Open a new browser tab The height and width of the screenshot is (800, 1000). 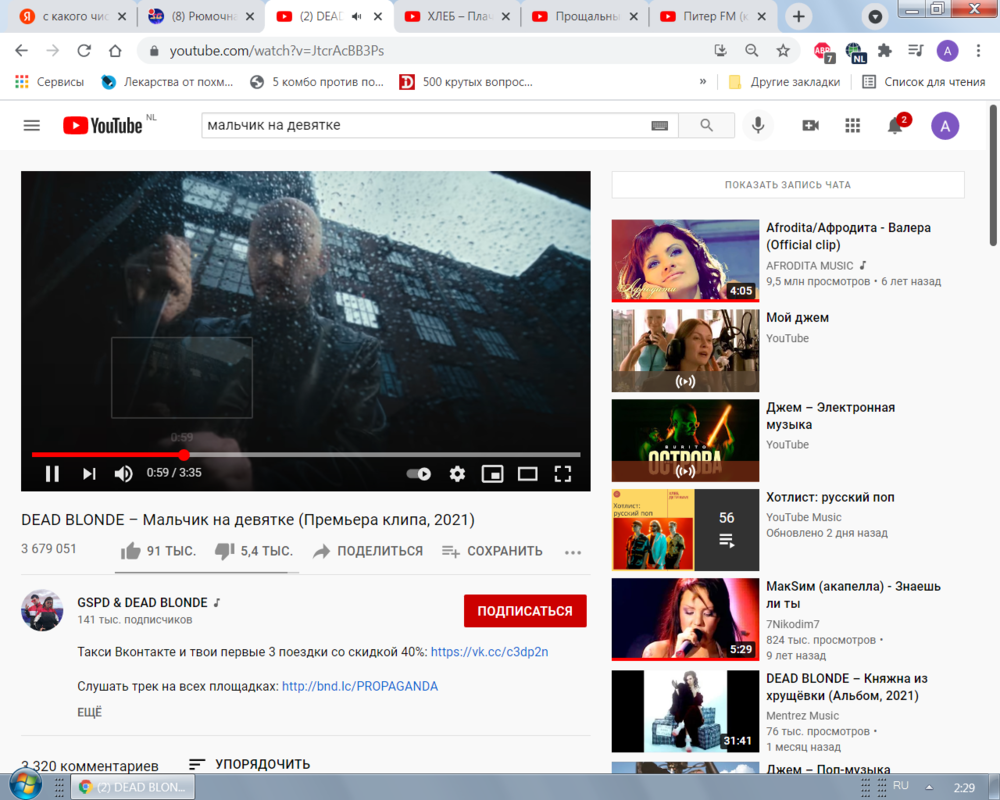[x=798, y=17]
